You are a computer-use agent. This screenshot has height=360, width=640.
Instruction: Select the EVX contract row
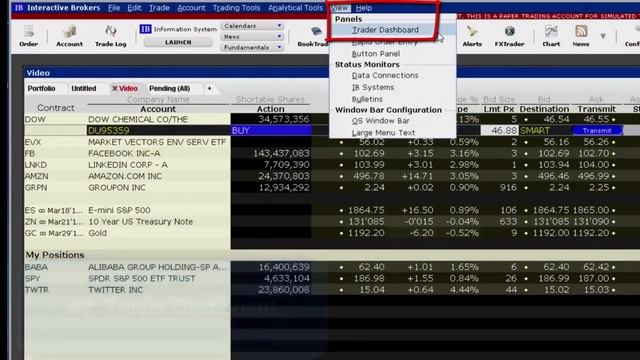(34, 142)
